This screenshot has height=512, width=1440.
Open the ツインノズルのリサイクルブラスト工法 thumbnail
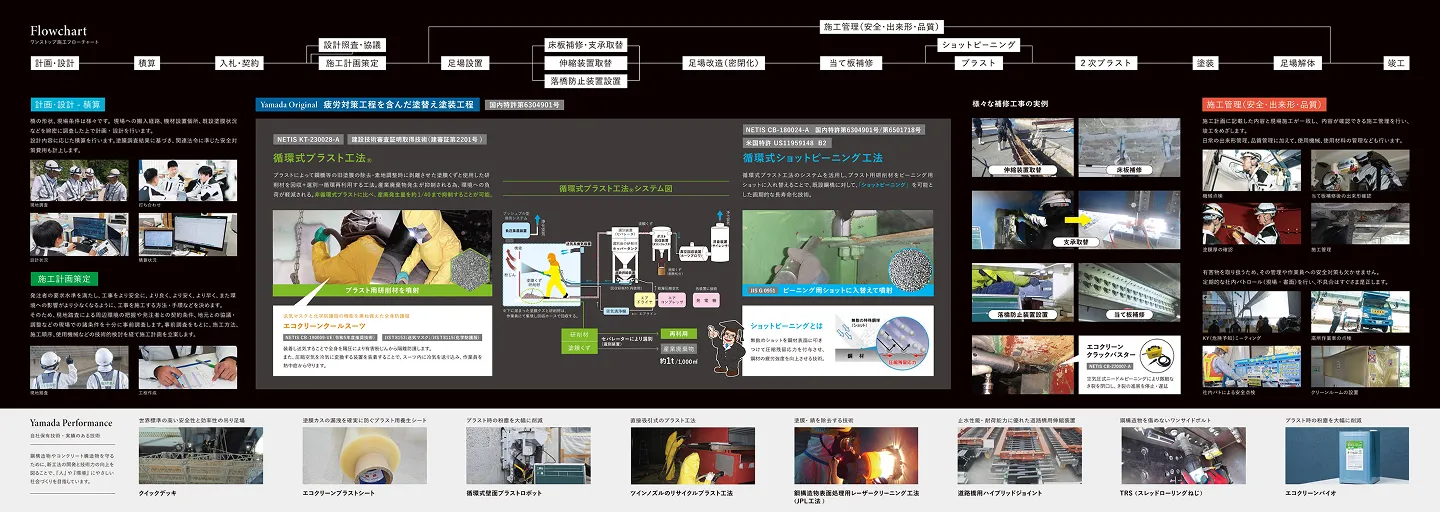pyautogui.click(x=691, y=456)
